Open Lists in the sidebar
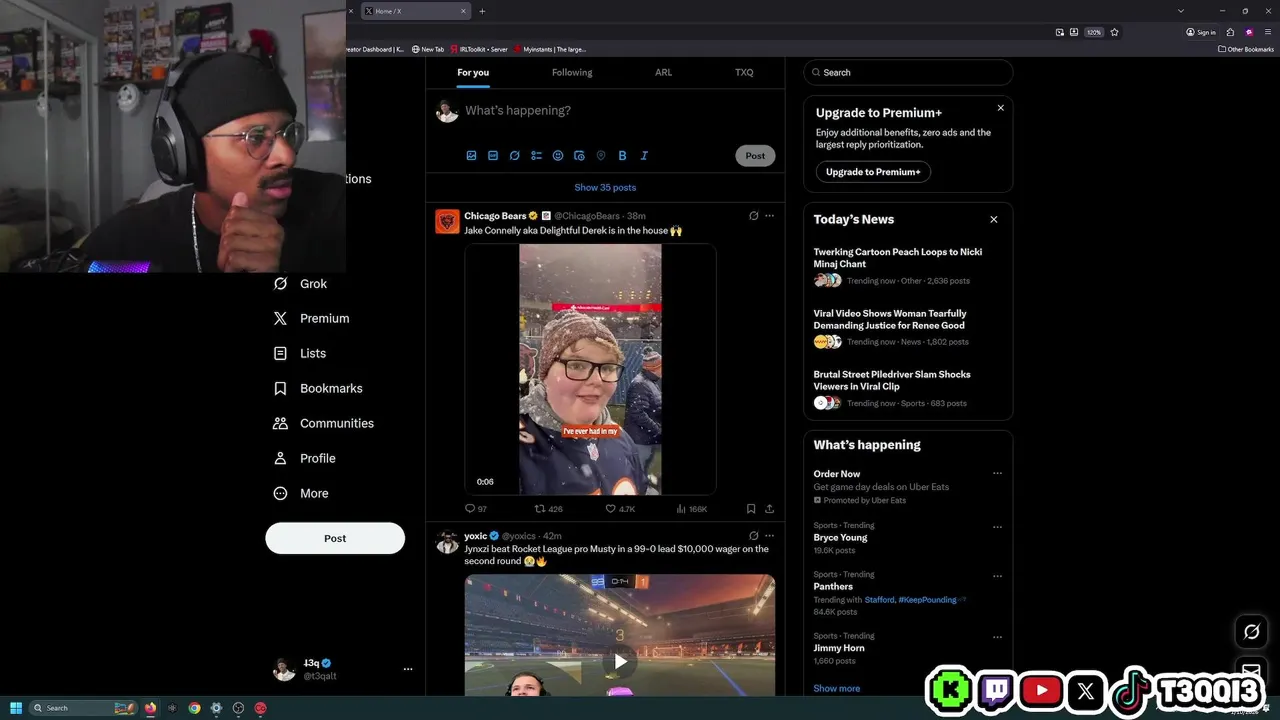 300,354
